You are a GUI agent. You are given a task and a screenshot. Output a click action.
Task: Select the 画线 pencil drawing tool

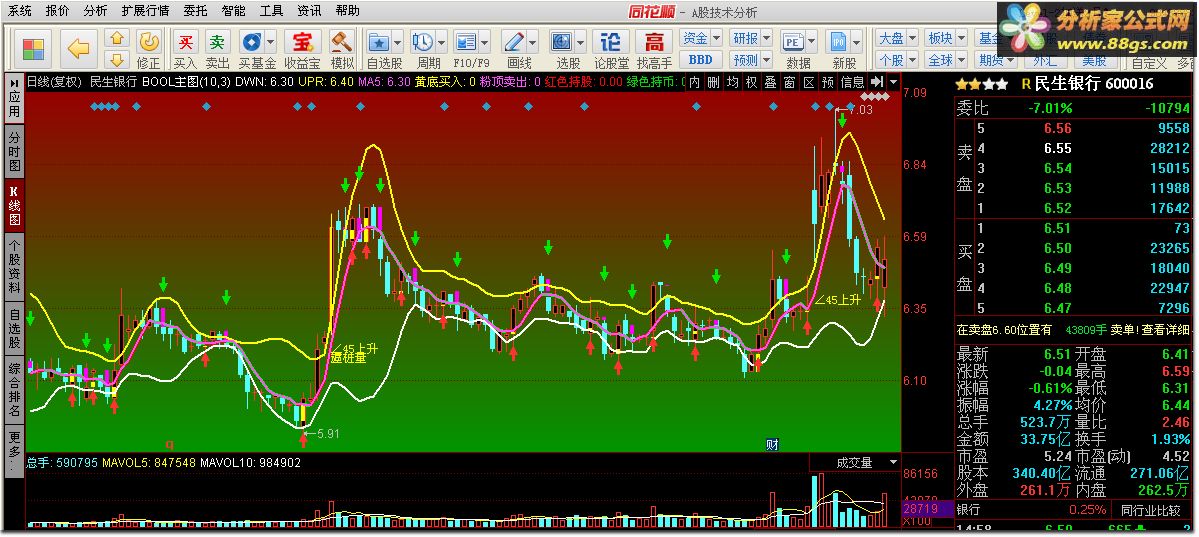[x=514, y=41]
